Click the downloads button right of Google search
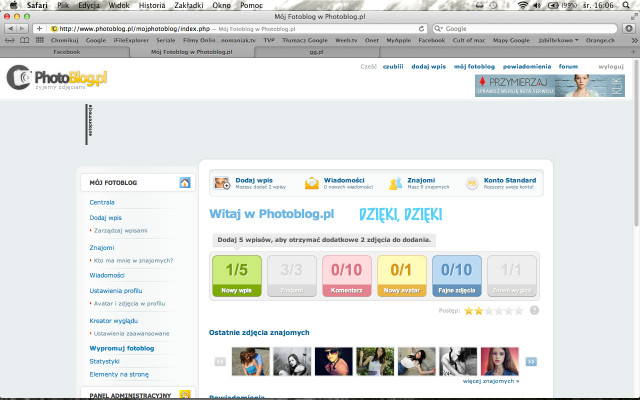The width and height of the screenshot is (640, 400). tap(629, 29)
